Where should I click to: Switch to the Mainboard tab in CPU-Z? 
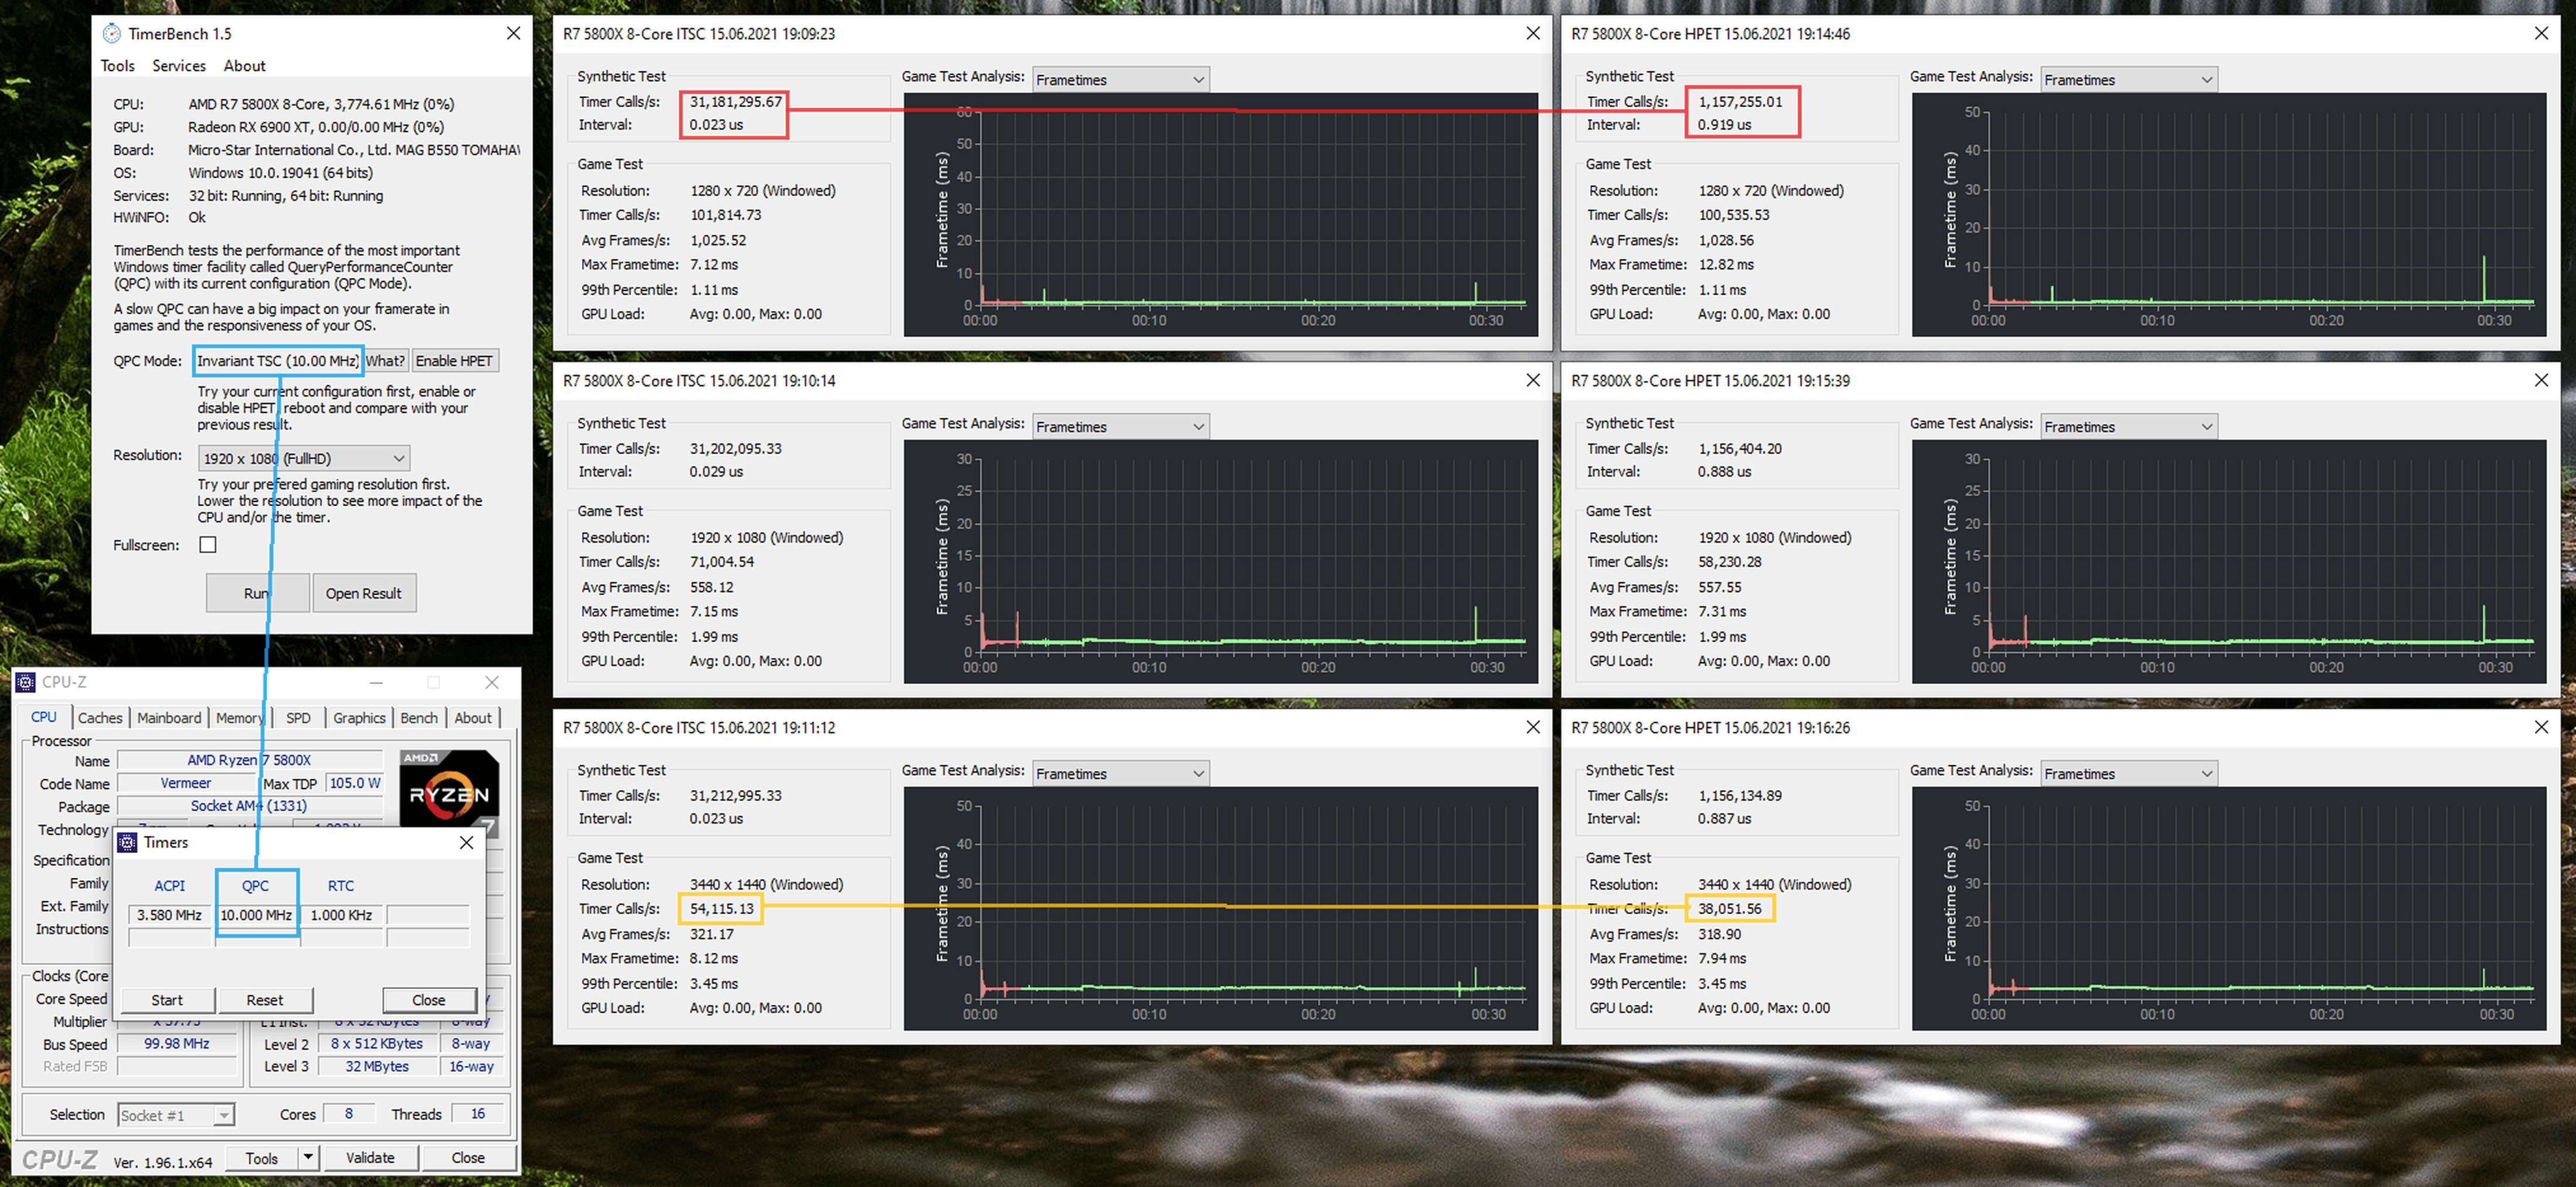[x=169, y=718]
